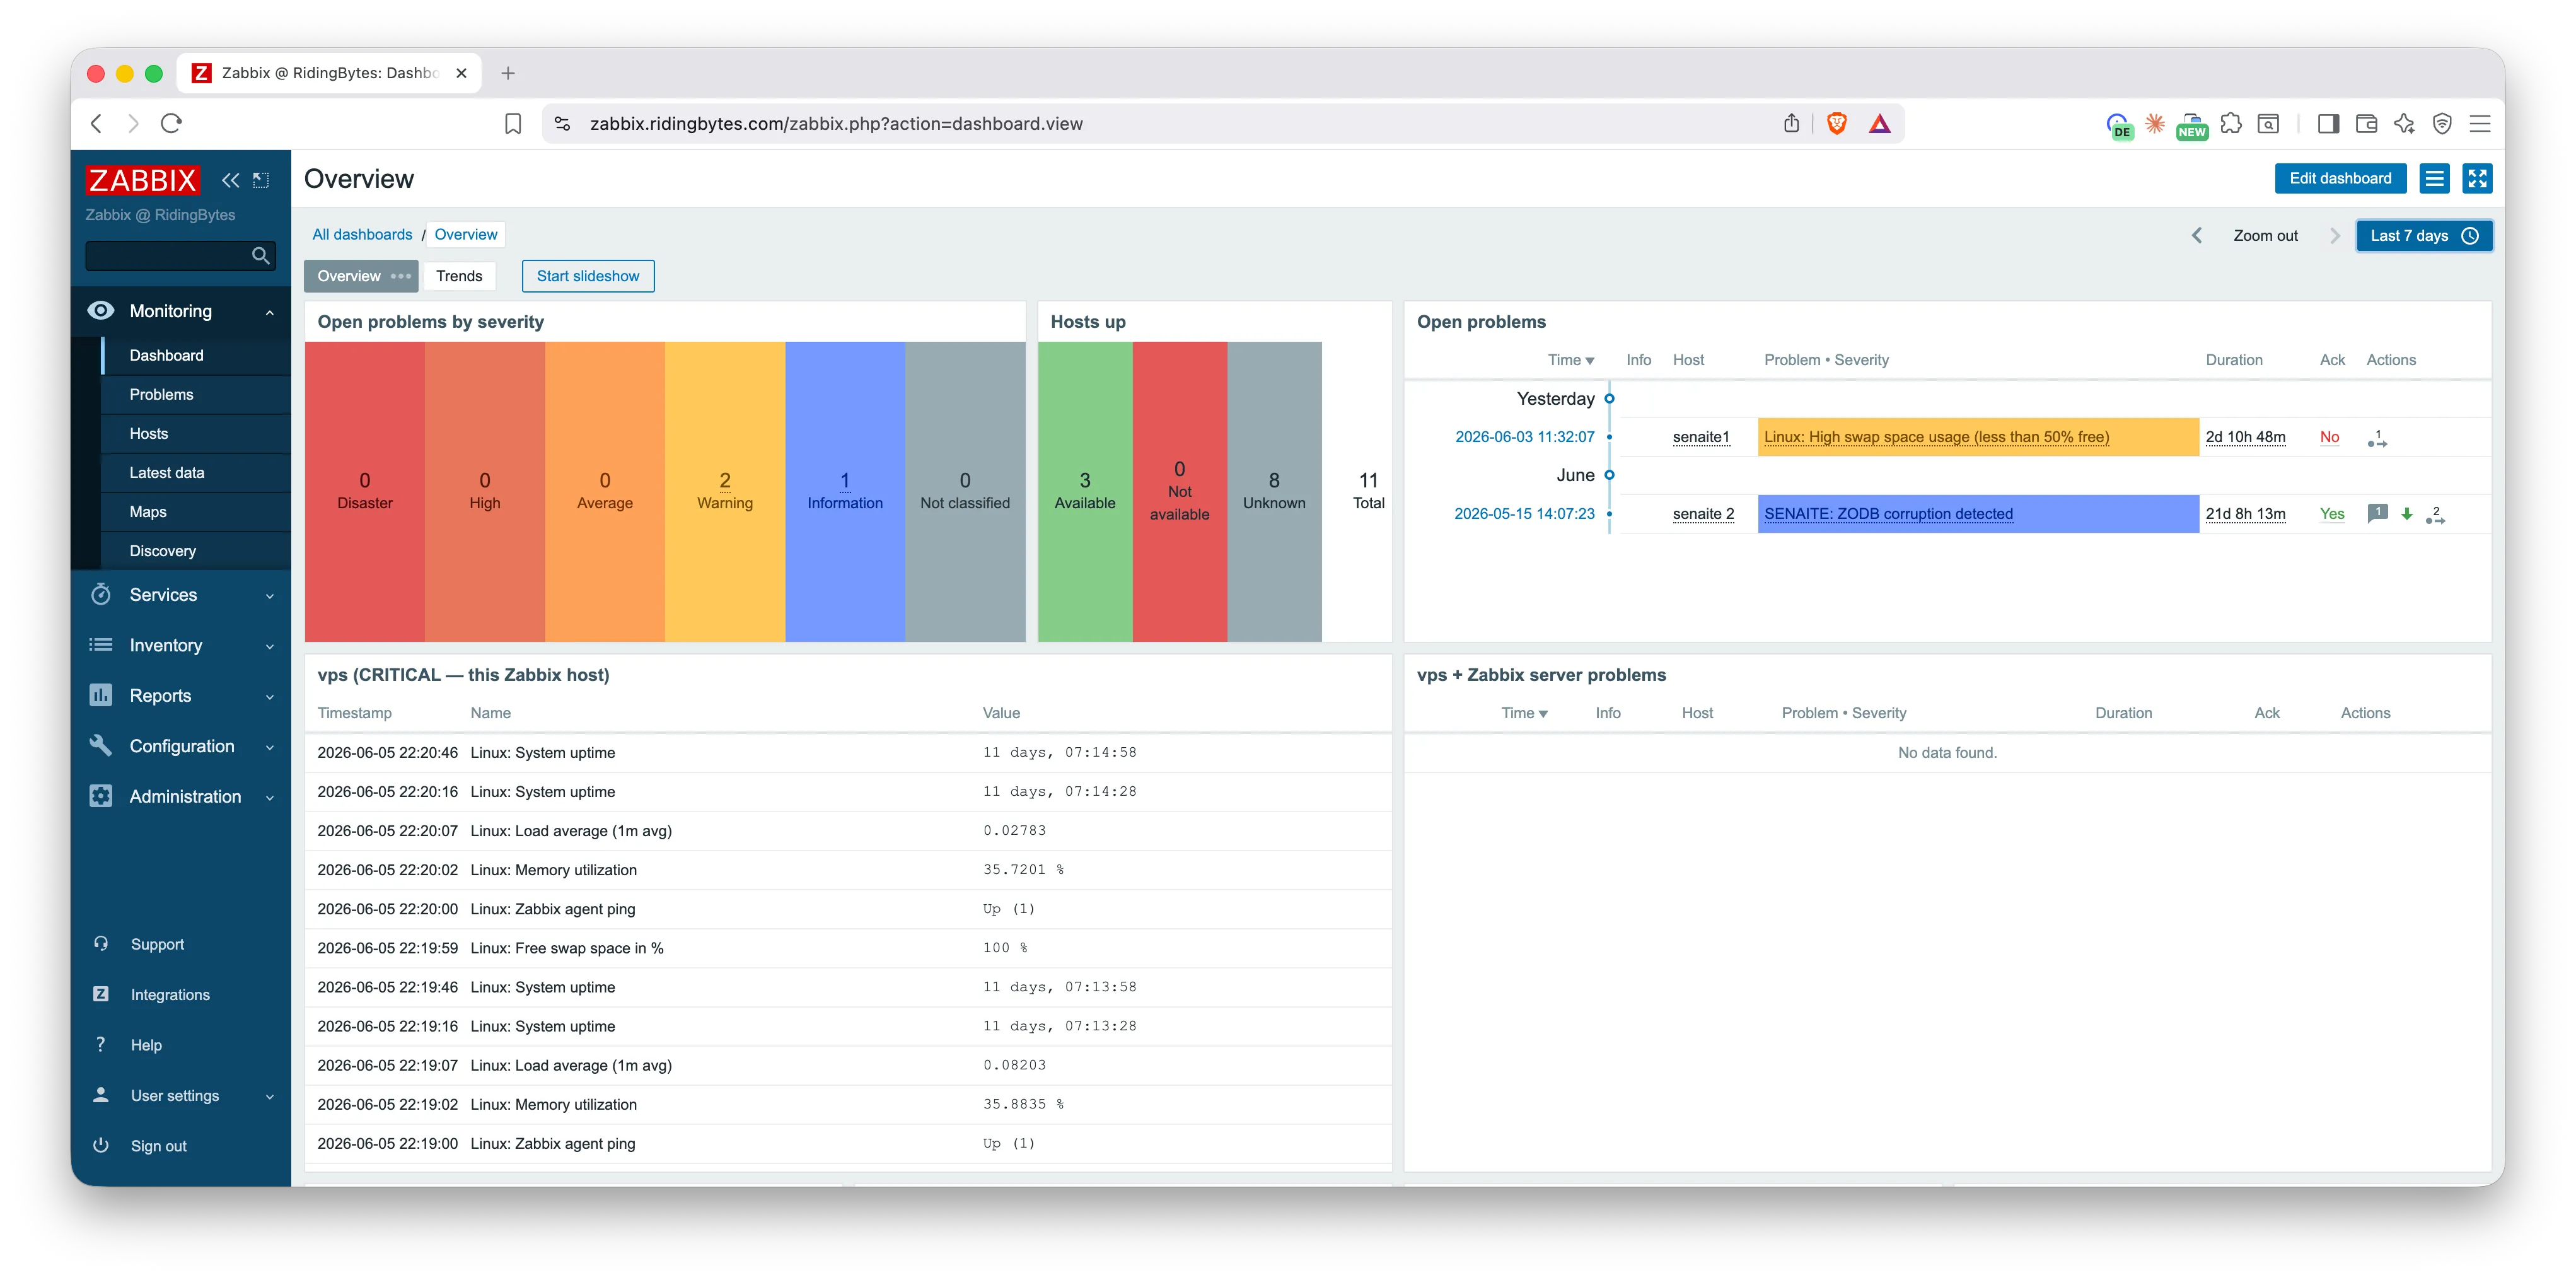Open the senaite1 host link
The height and width of the screenshot is (1280, 2576).
coord(1701,437)
